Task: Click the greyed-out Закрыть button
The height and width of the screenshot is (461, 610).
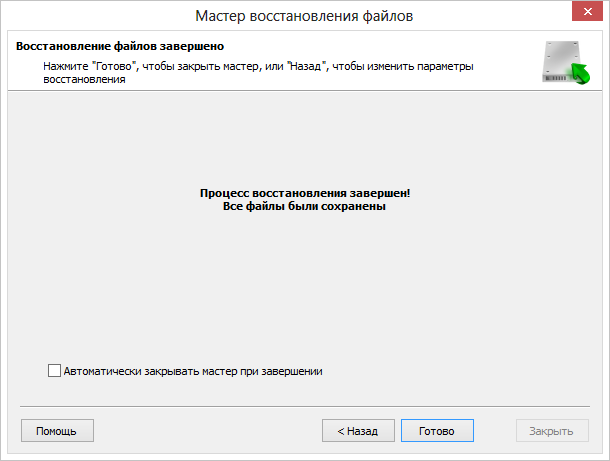Action: (x=552, y=431)
